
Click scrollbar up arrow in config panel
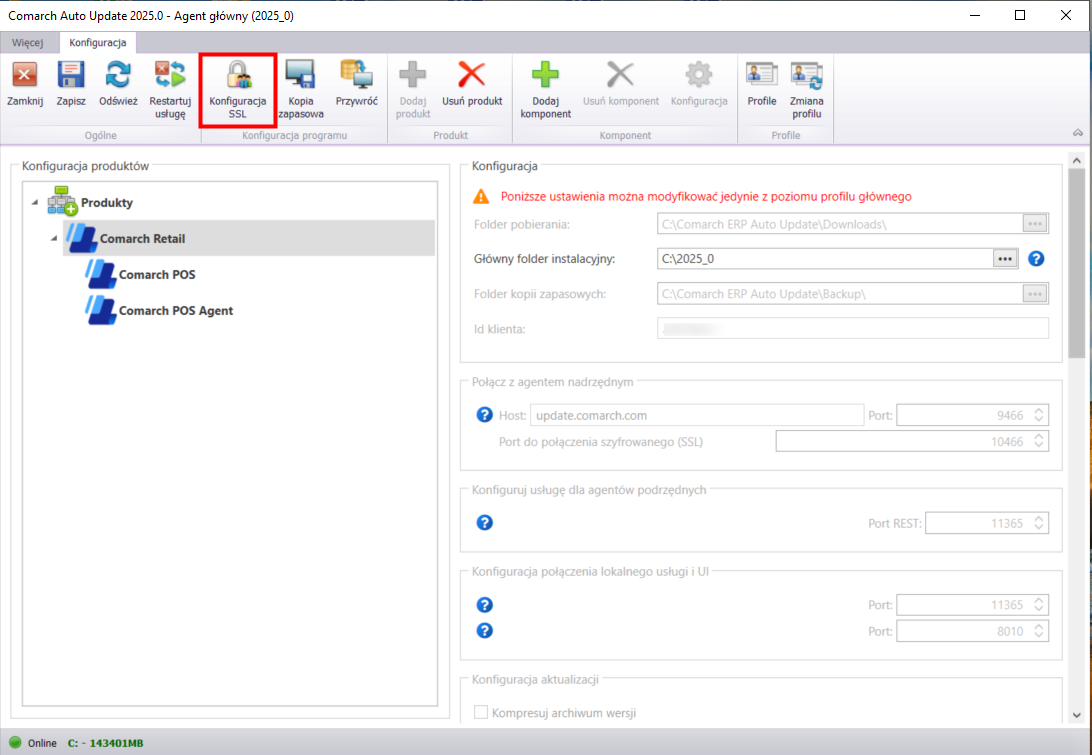click(1077, 160)
